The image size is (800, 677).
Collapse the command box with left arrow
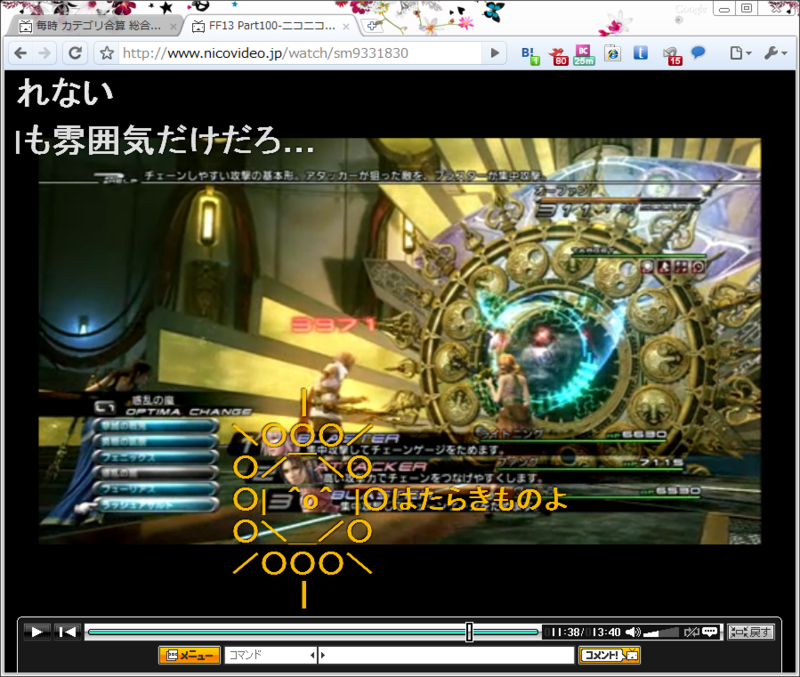point(313,655)
